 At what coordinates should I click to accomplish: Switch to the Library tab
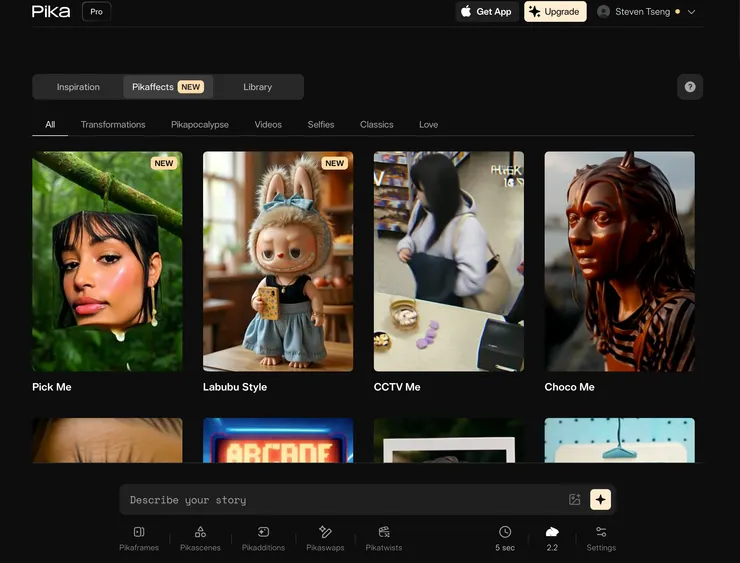(257, 87)
